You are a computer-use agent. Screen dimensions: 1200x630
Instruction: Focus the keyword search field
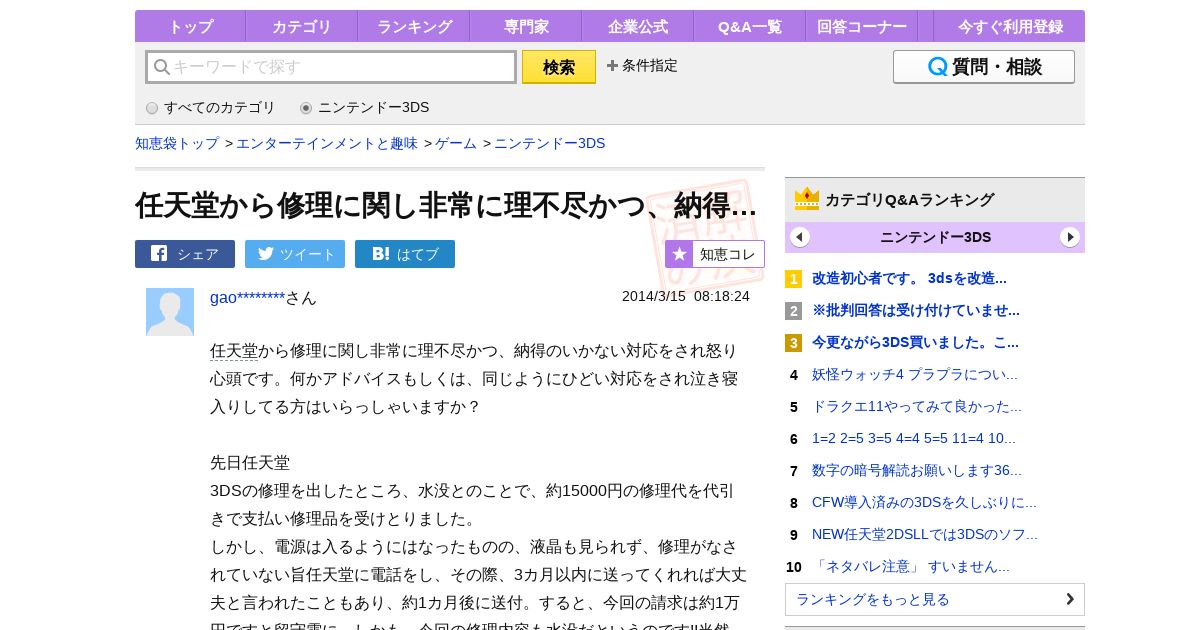331,67
